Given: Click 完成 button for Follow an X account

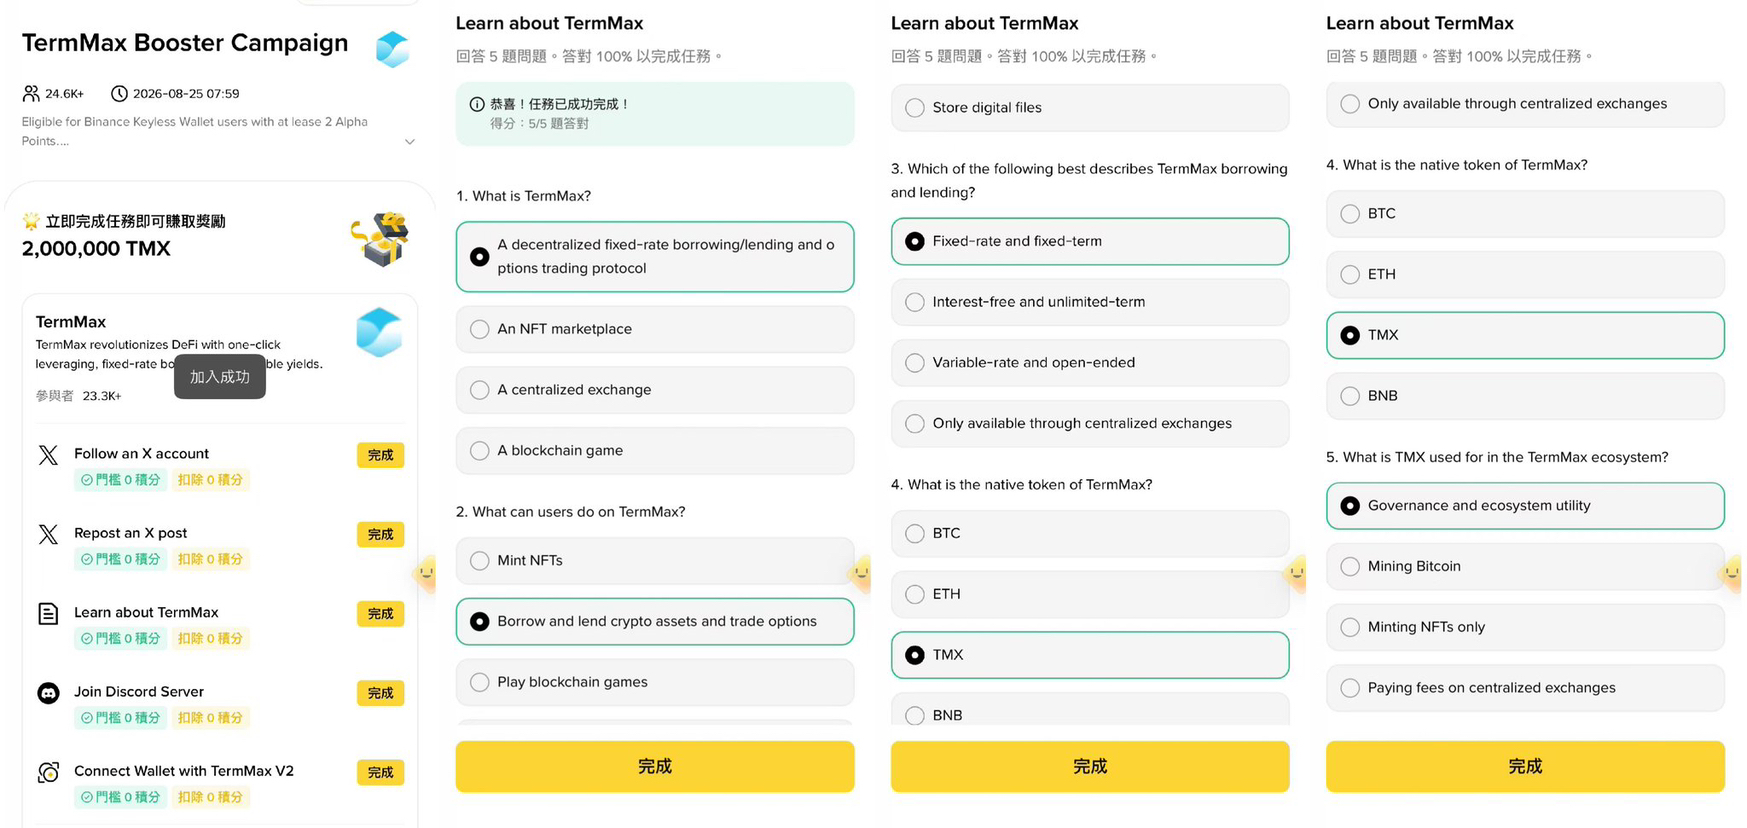Looking at the screenshot, I should [x=380, y=455].
